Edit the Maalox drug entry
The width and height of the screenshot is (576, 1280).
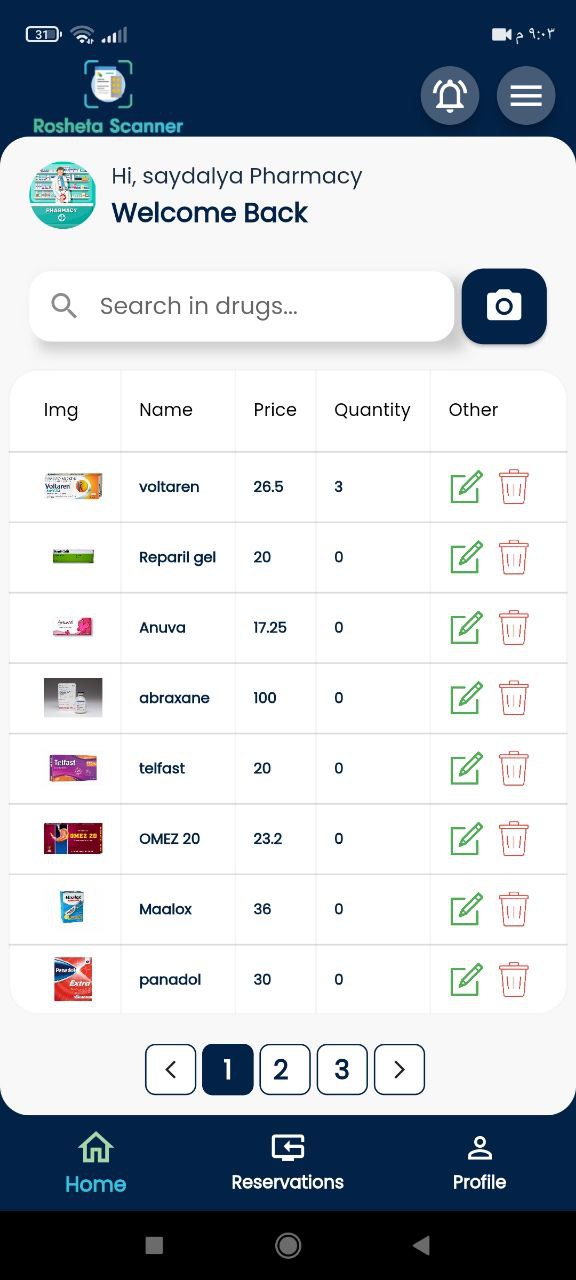[x=465, y=909]
